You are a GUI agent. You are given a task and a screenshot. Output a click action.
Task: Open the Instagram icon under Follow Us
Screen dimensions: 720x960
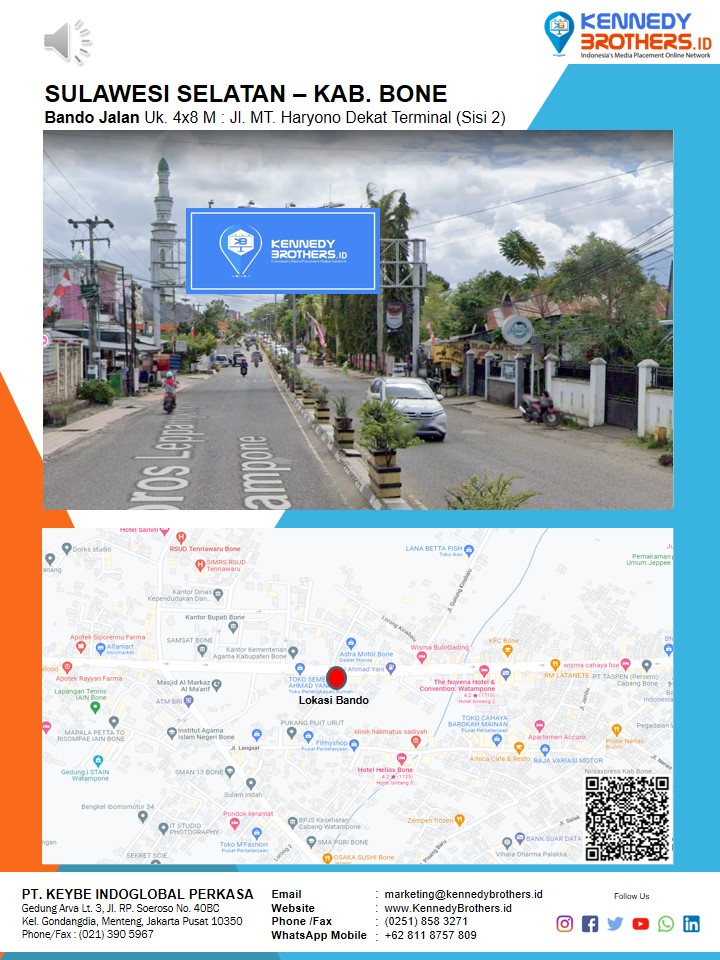click(x=564, y=923)
